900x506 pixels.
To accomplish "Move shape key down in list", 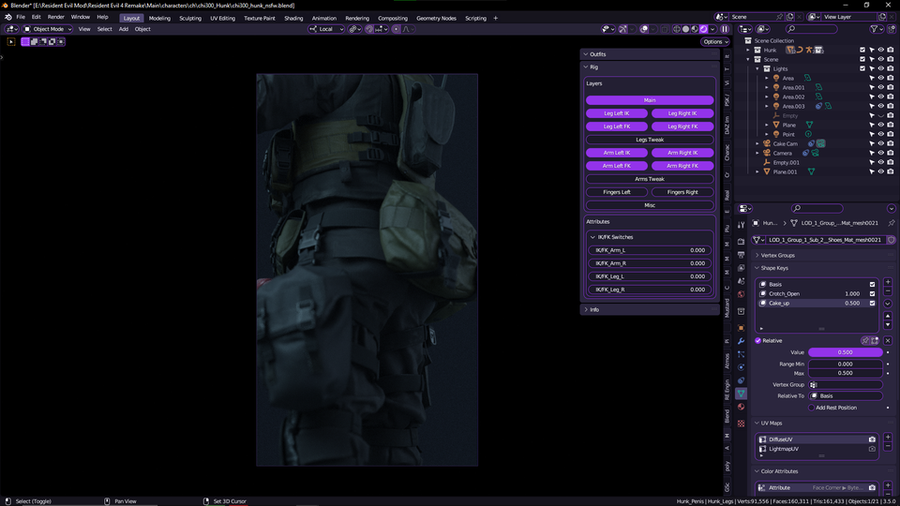I will click(x=887, y=325).
